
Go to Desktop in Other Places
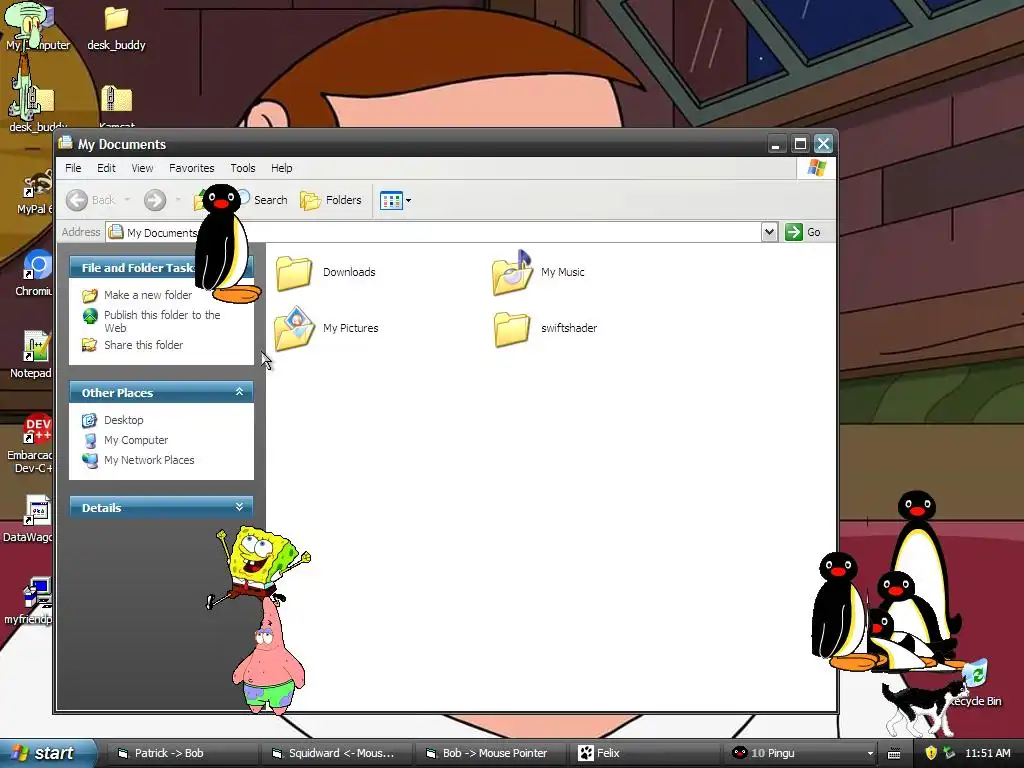(x=123, y=420)
